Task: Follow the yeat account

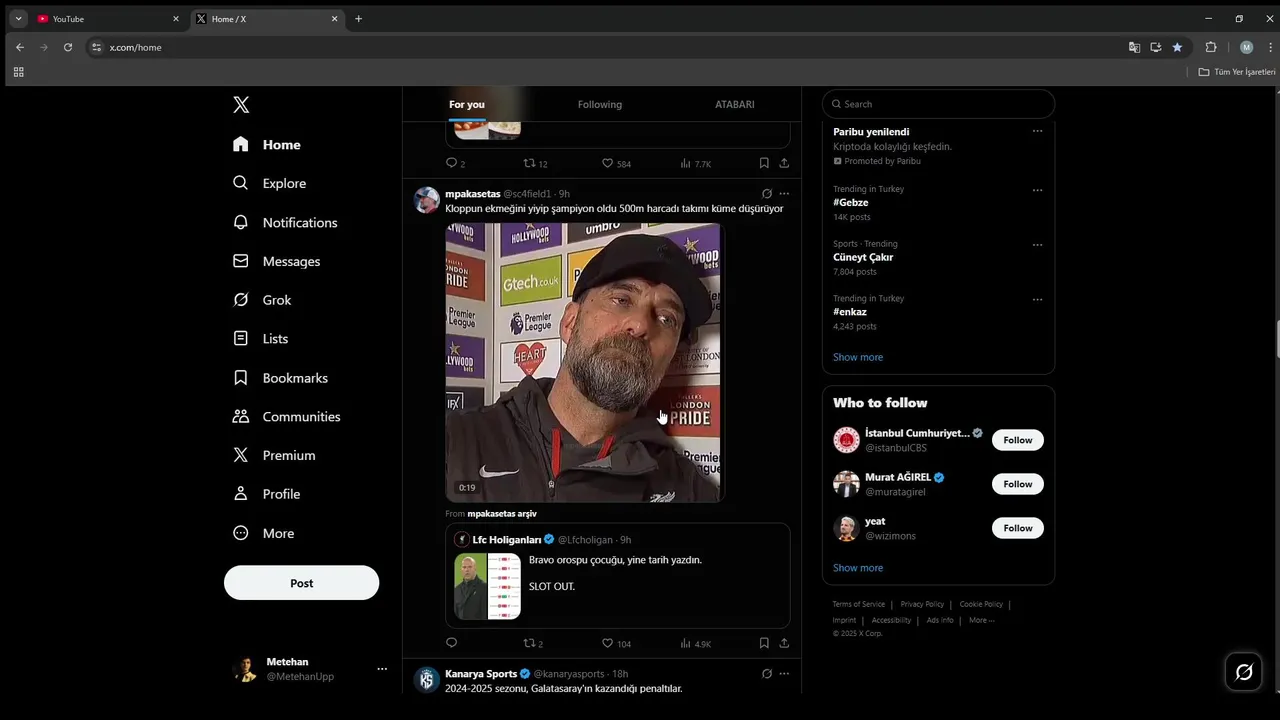Action: tap(1018, 528)
